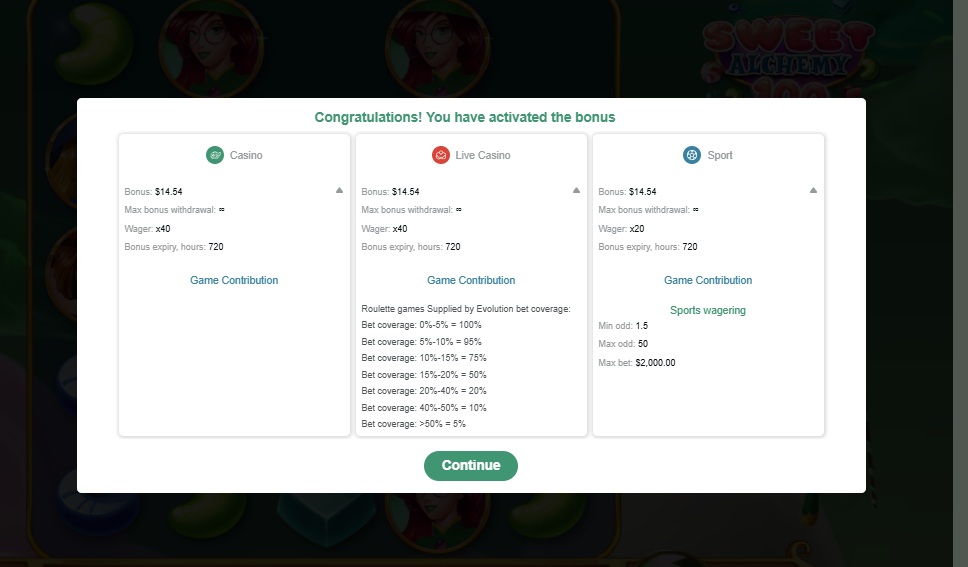Collapse the Sport bonus details arrow

[x=813, y=190]
